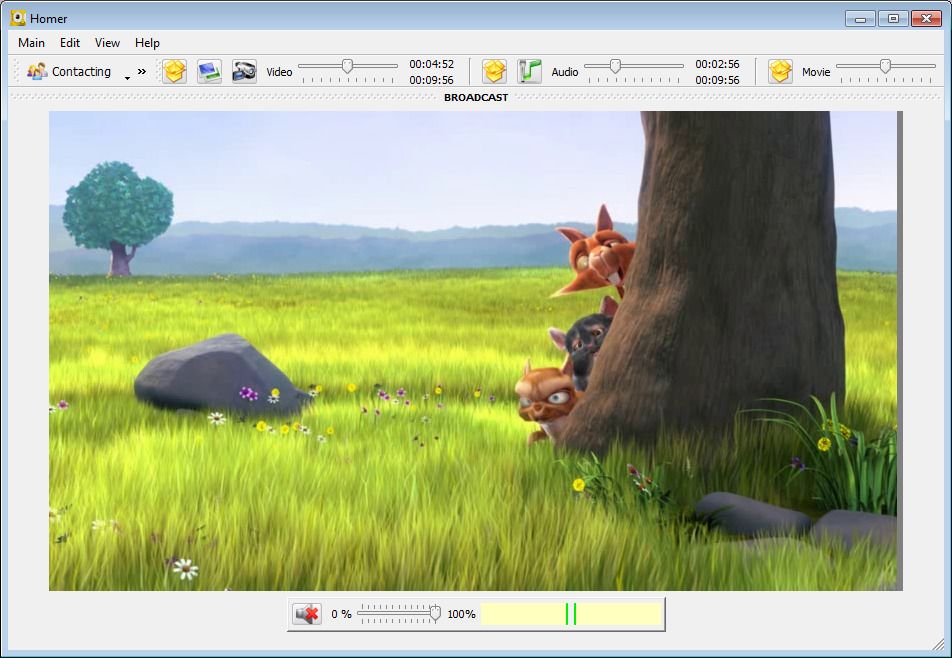
Task: Toggle broadcast mode via the BROADCAST bar
Action: (476, 97)
